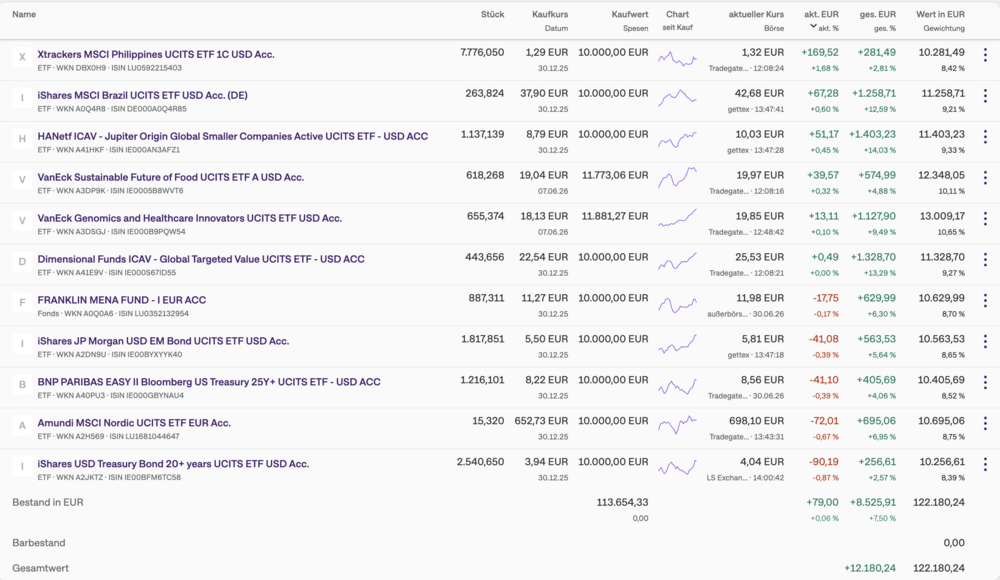Open VanEck Genomics and Healthcare Innovators link
Image resolution: width=1000 pixels, height=580 pixels.
(x=189, y=218)
